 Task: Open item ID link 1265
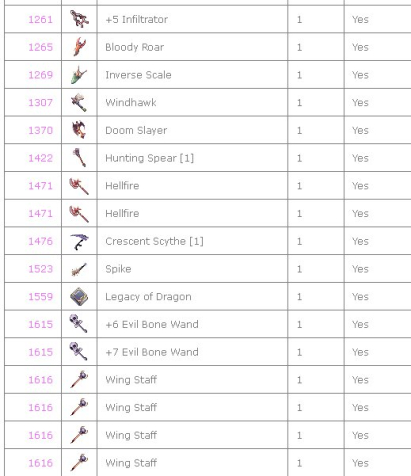pyautogui.click(x=40, y=47)
